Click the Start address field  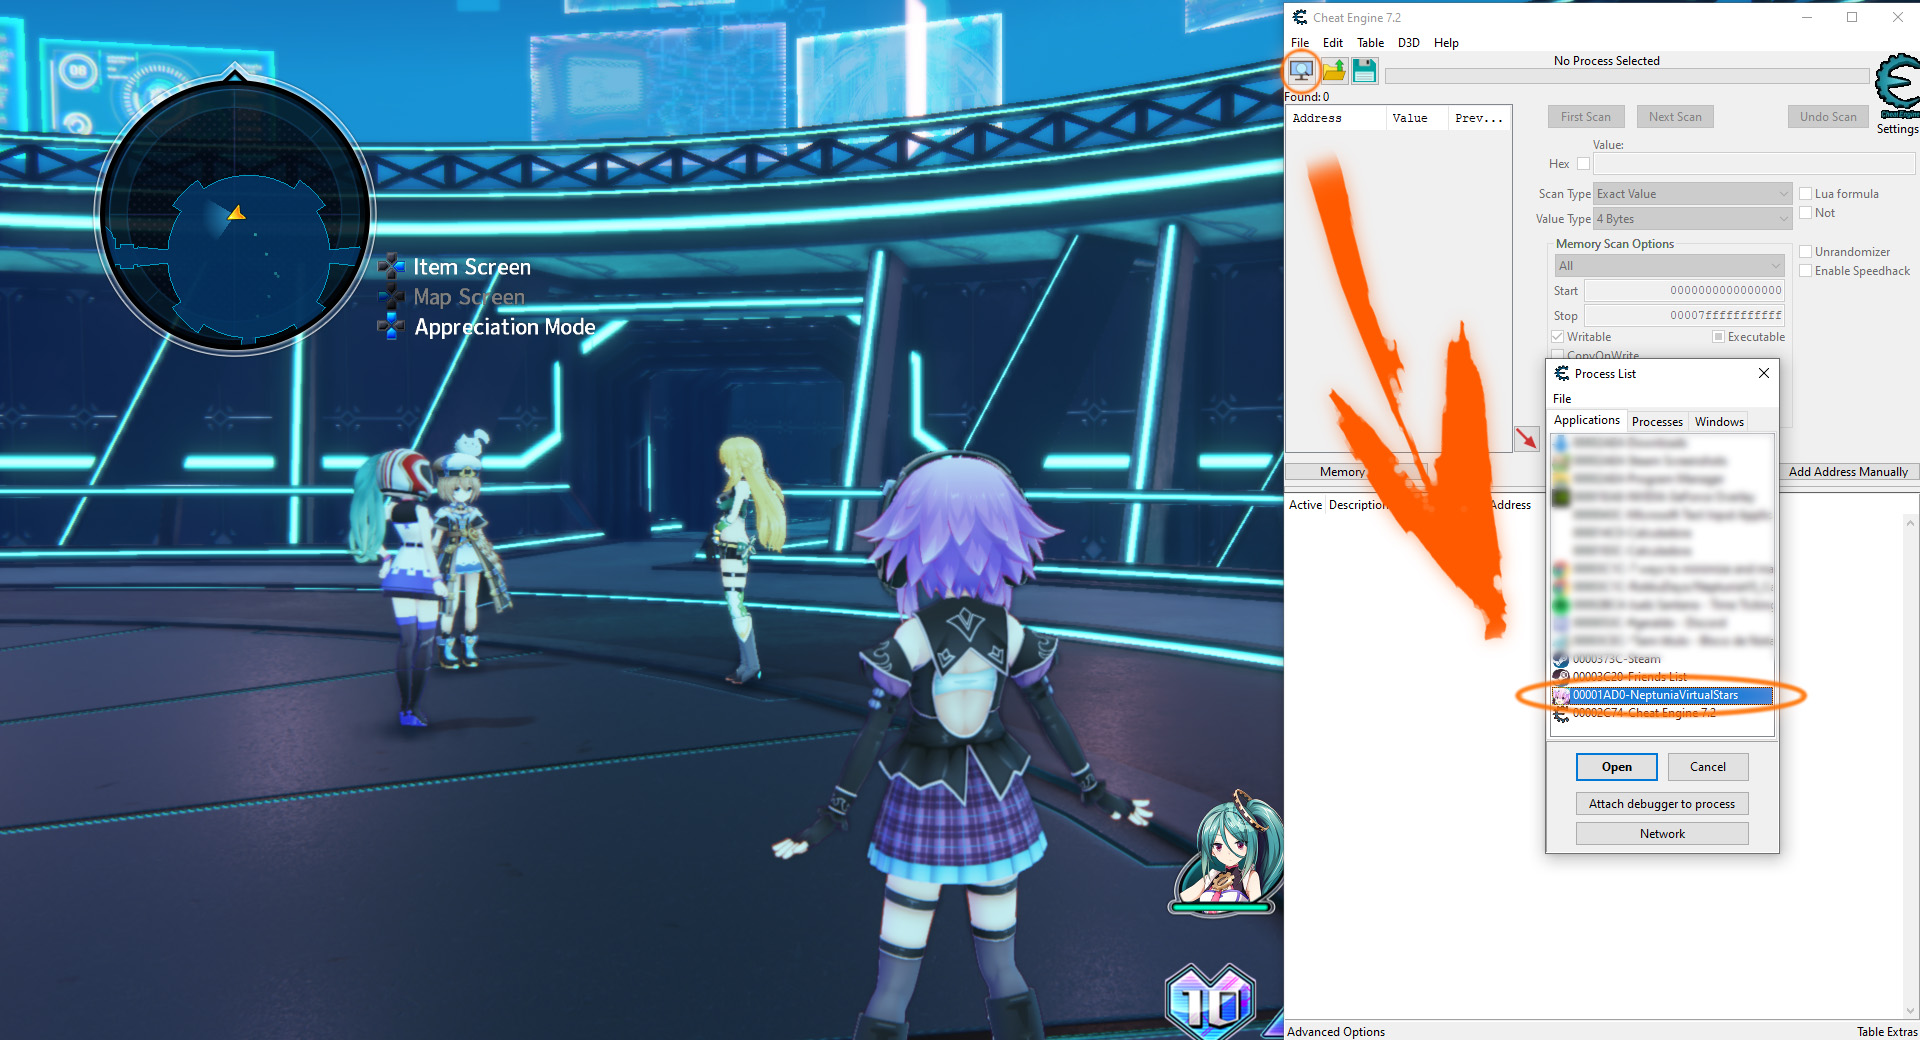(1684, 291)
